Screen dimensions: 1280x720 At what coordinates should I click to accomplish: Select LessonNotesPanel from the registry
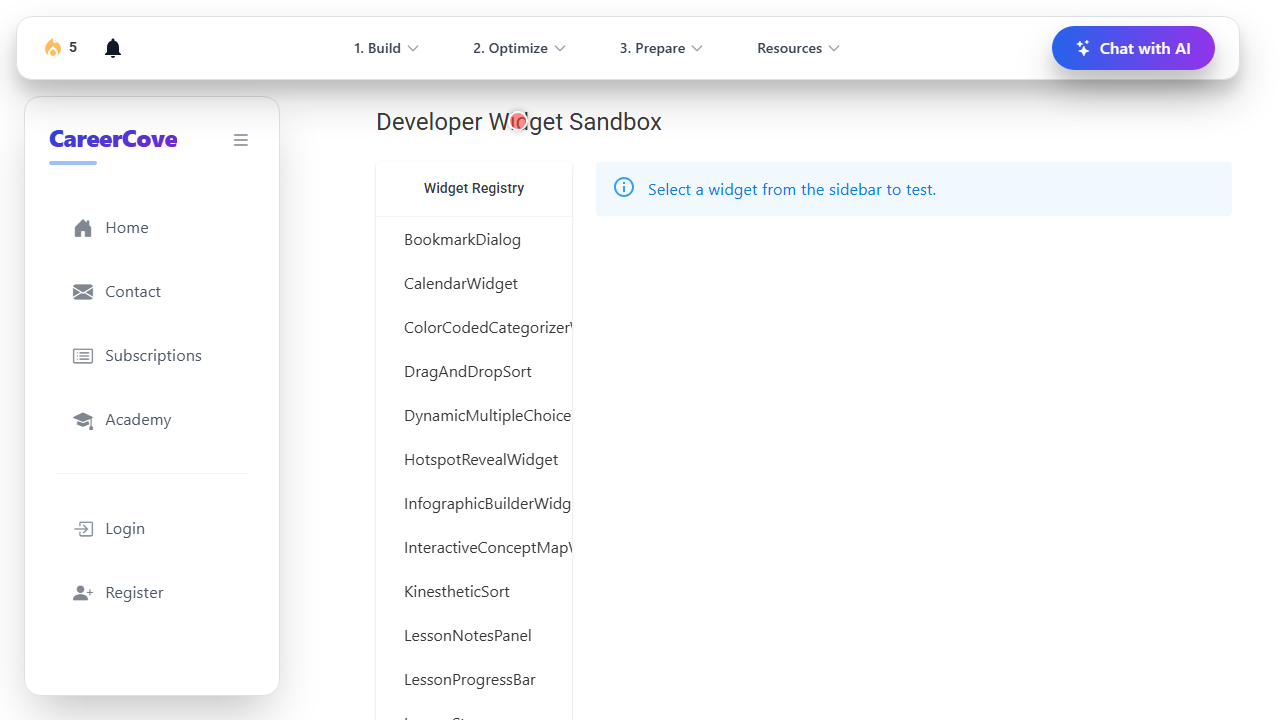[x=474, y=636]
